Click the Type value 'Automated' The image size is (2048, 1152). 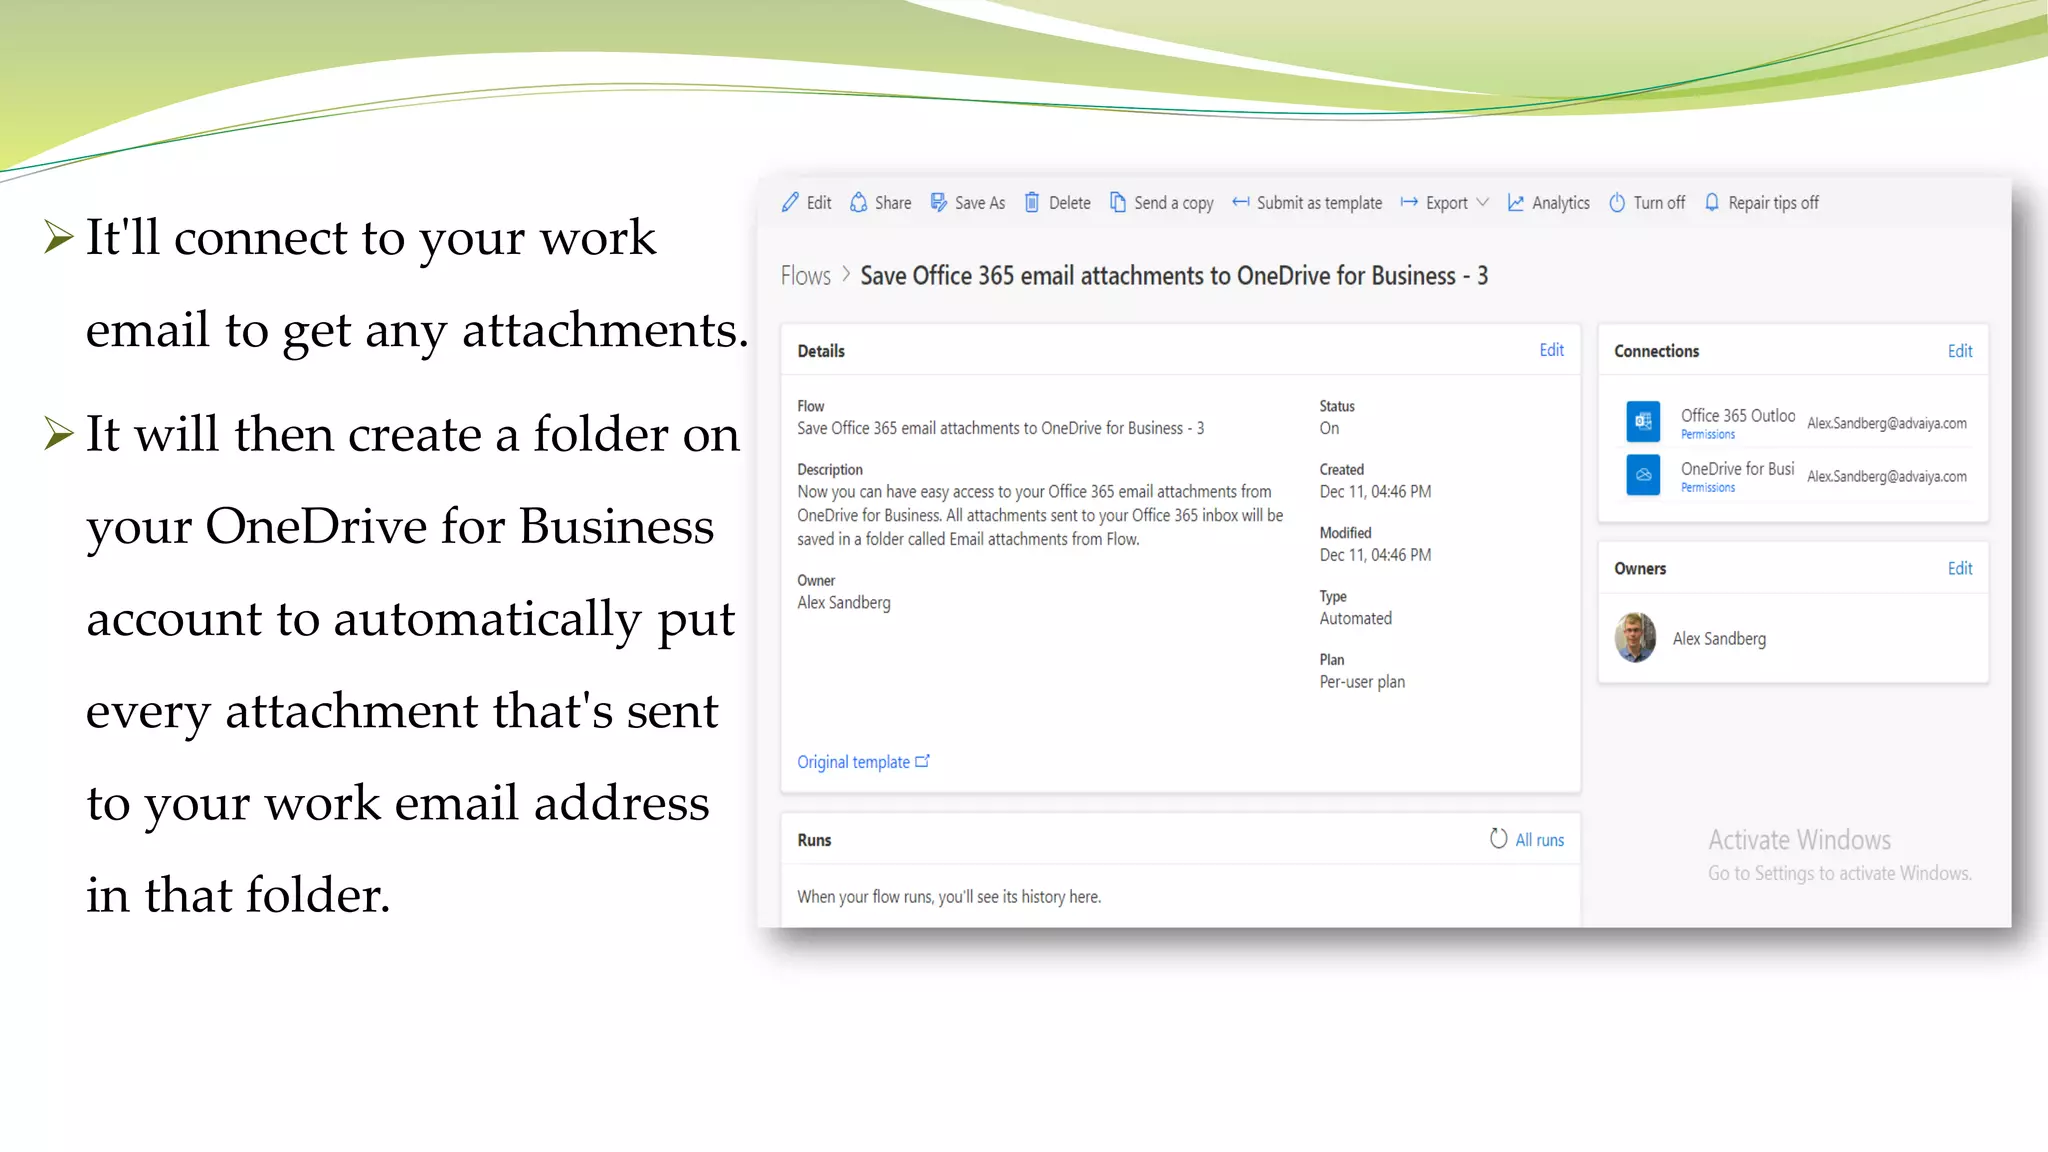pos(1355,618)
